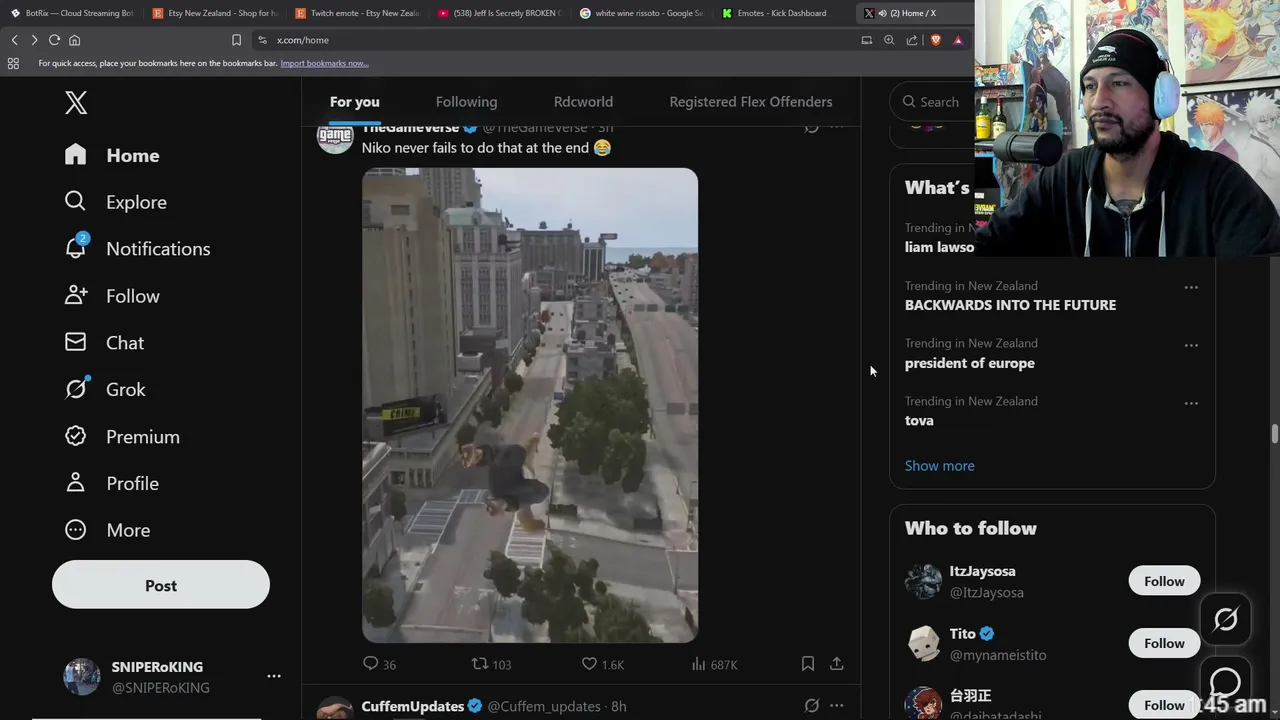Bookmark the TheGameVerse post

click(808, 663)
